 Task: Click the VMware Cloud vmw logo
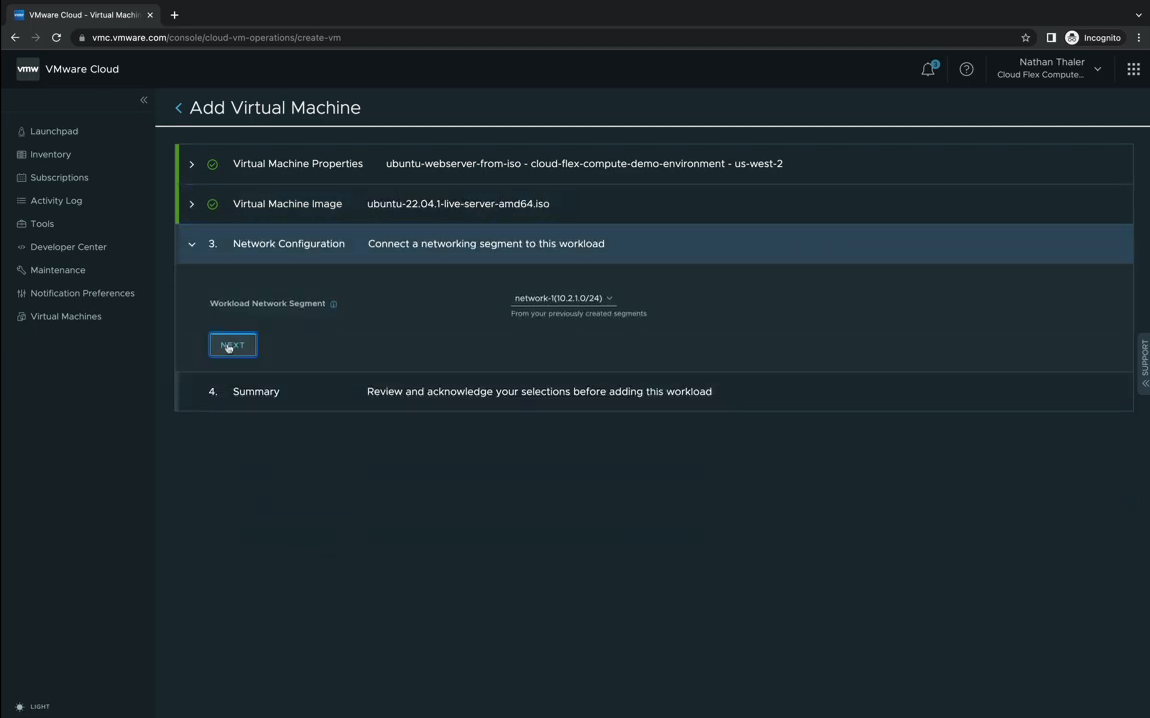(x=28, y=69)
